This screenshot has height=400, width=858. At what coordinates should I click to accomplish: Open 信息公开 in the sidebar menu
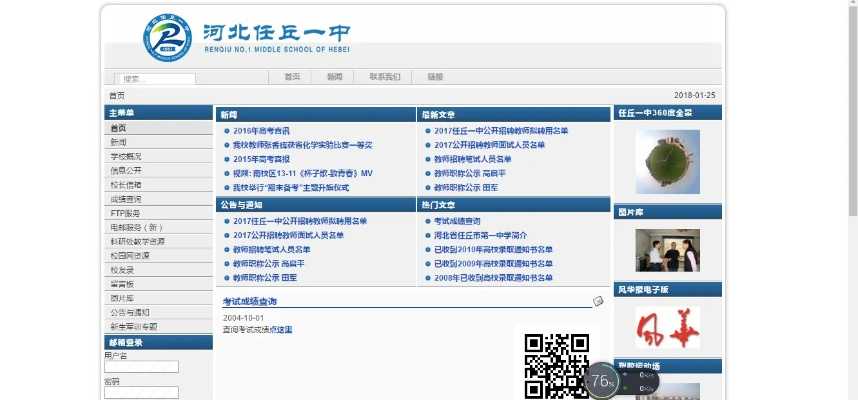pyautogui.click(x=158, y=171)
